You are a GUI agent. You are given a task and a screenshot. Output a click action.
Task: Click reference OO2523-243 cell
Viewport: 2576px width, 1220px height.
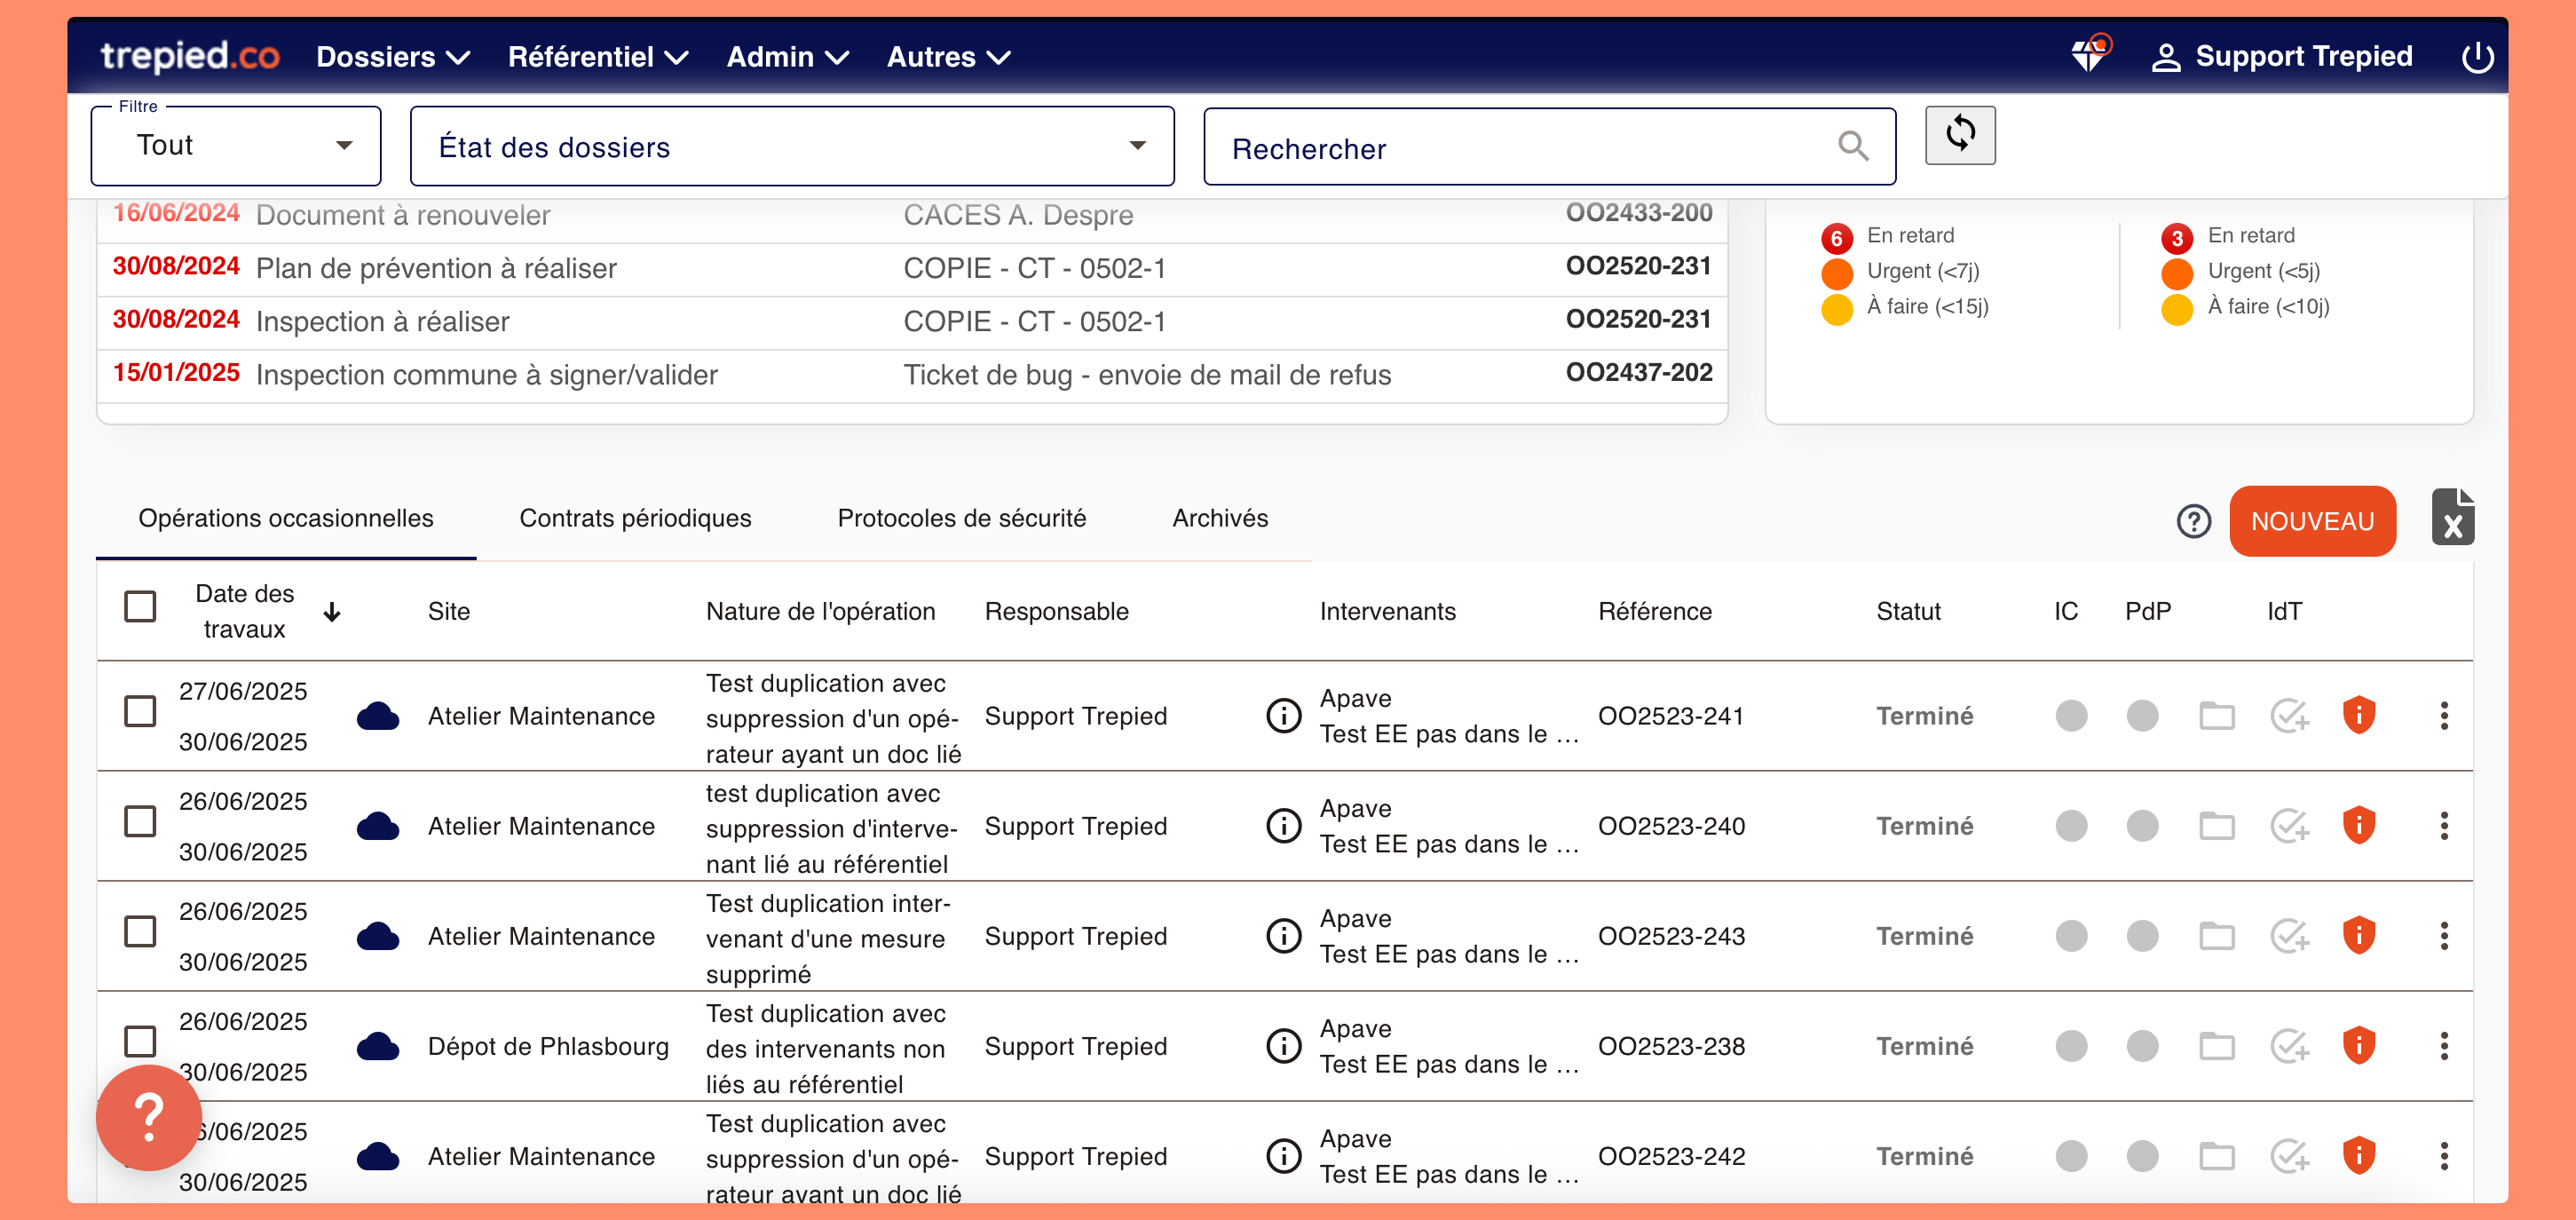pyautogui.click(x=1671, y=936)
